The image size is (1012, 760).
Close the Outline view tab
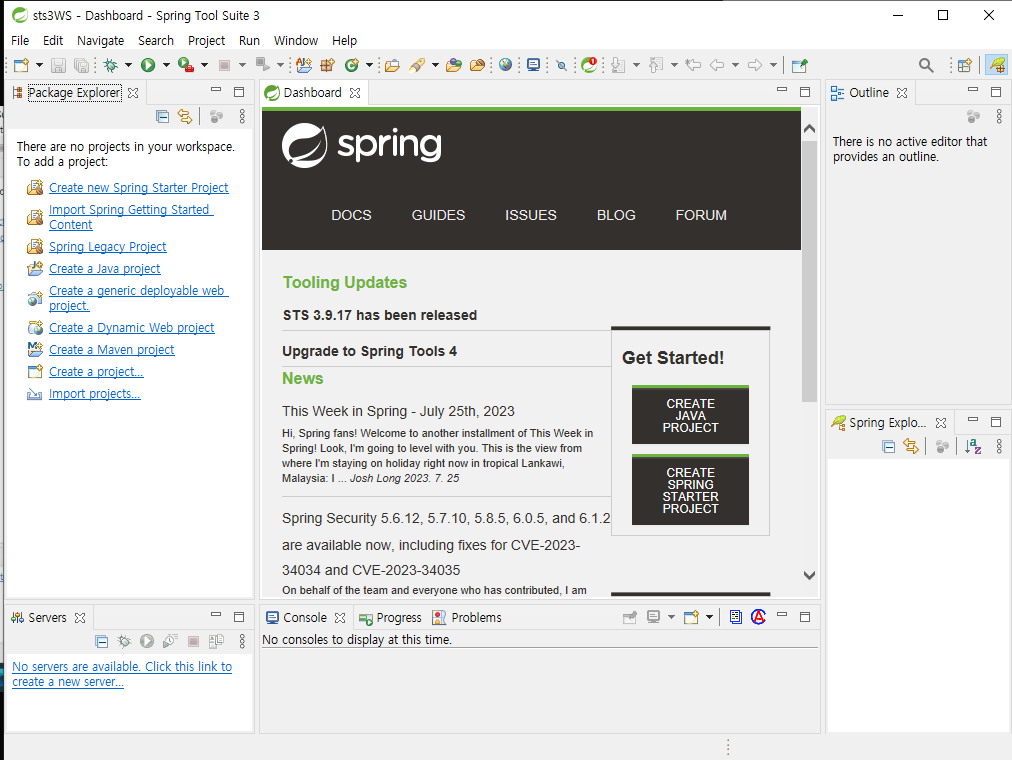tap(902, 93)
